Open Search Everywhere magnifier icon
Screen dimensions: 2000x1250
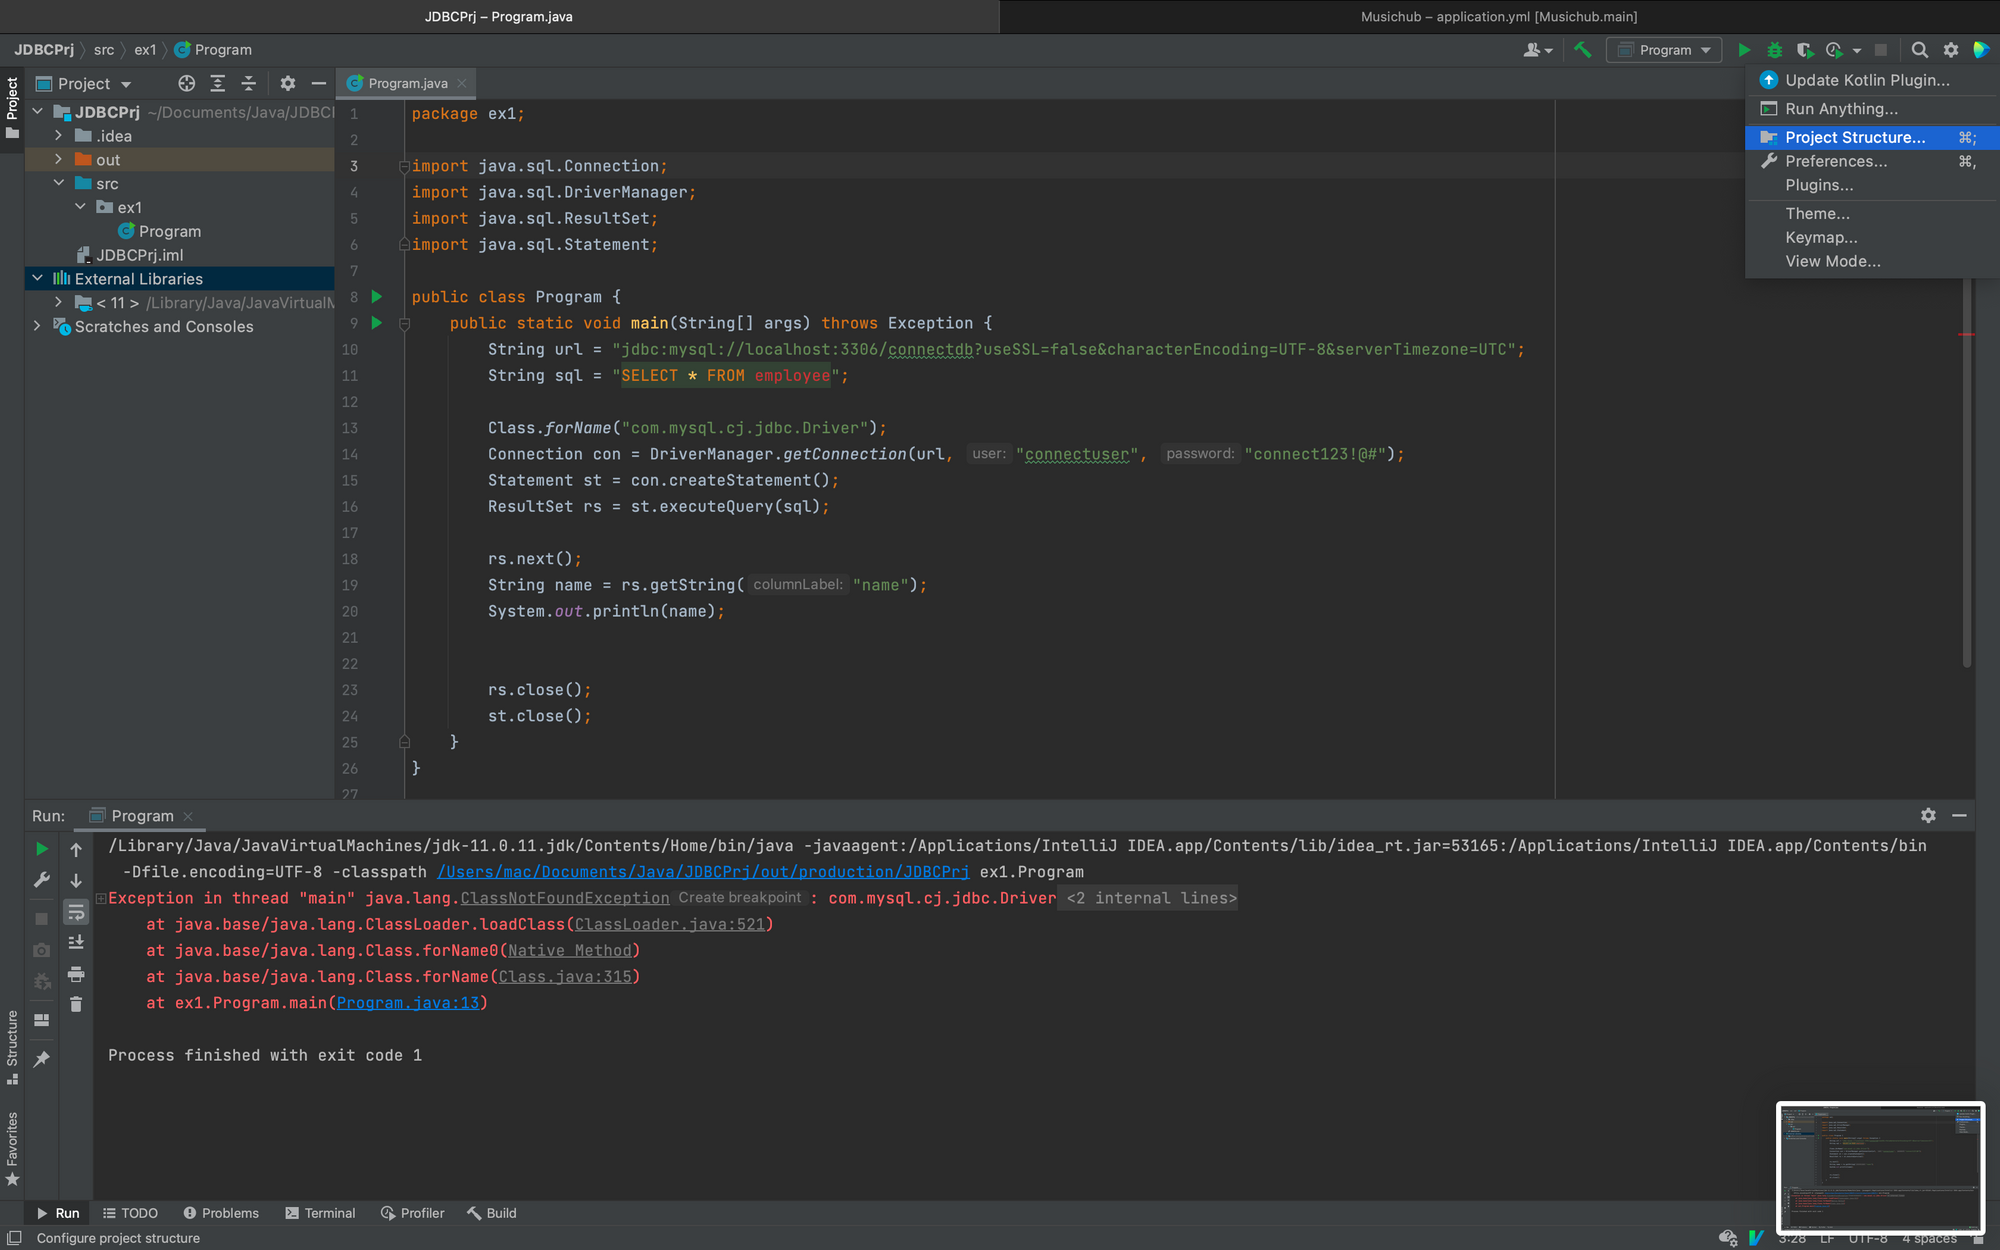coord(1919,50)
